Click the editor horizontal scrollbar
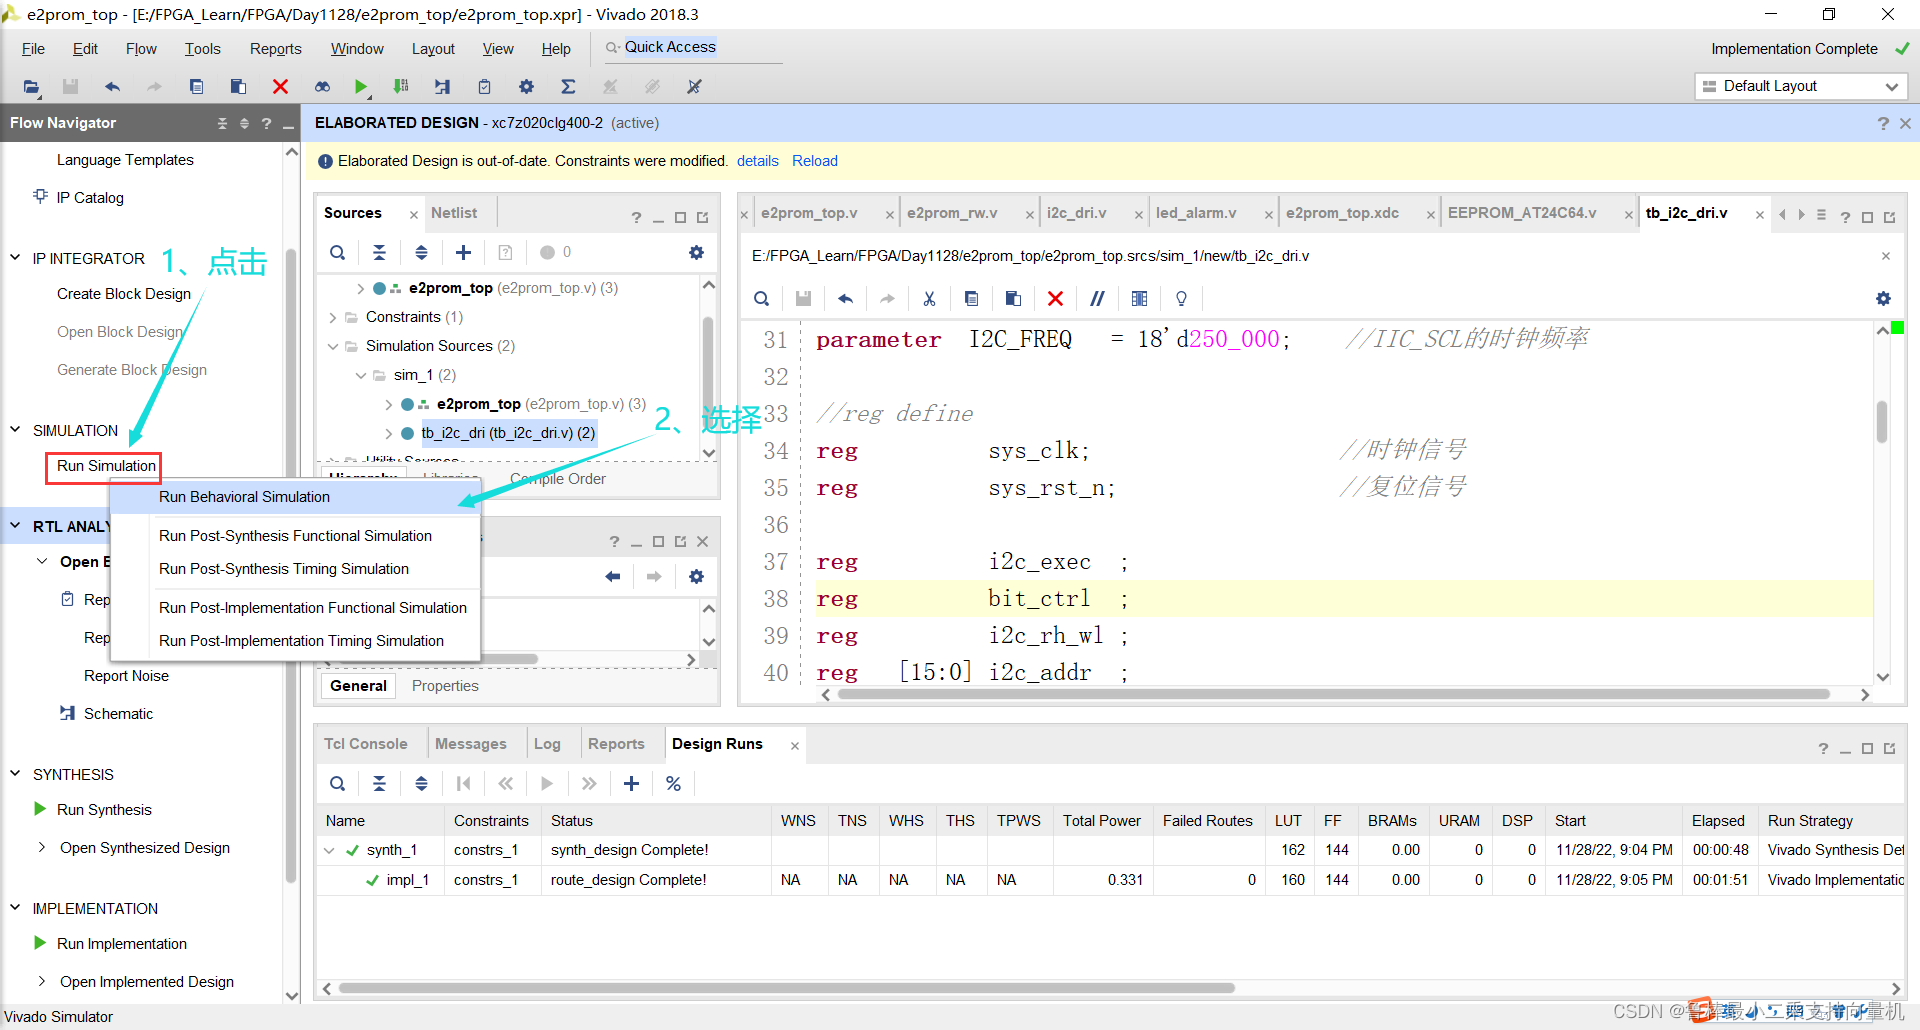Image resolution: width=1920 pixels, height=1030 pixels. (1334, 694)
